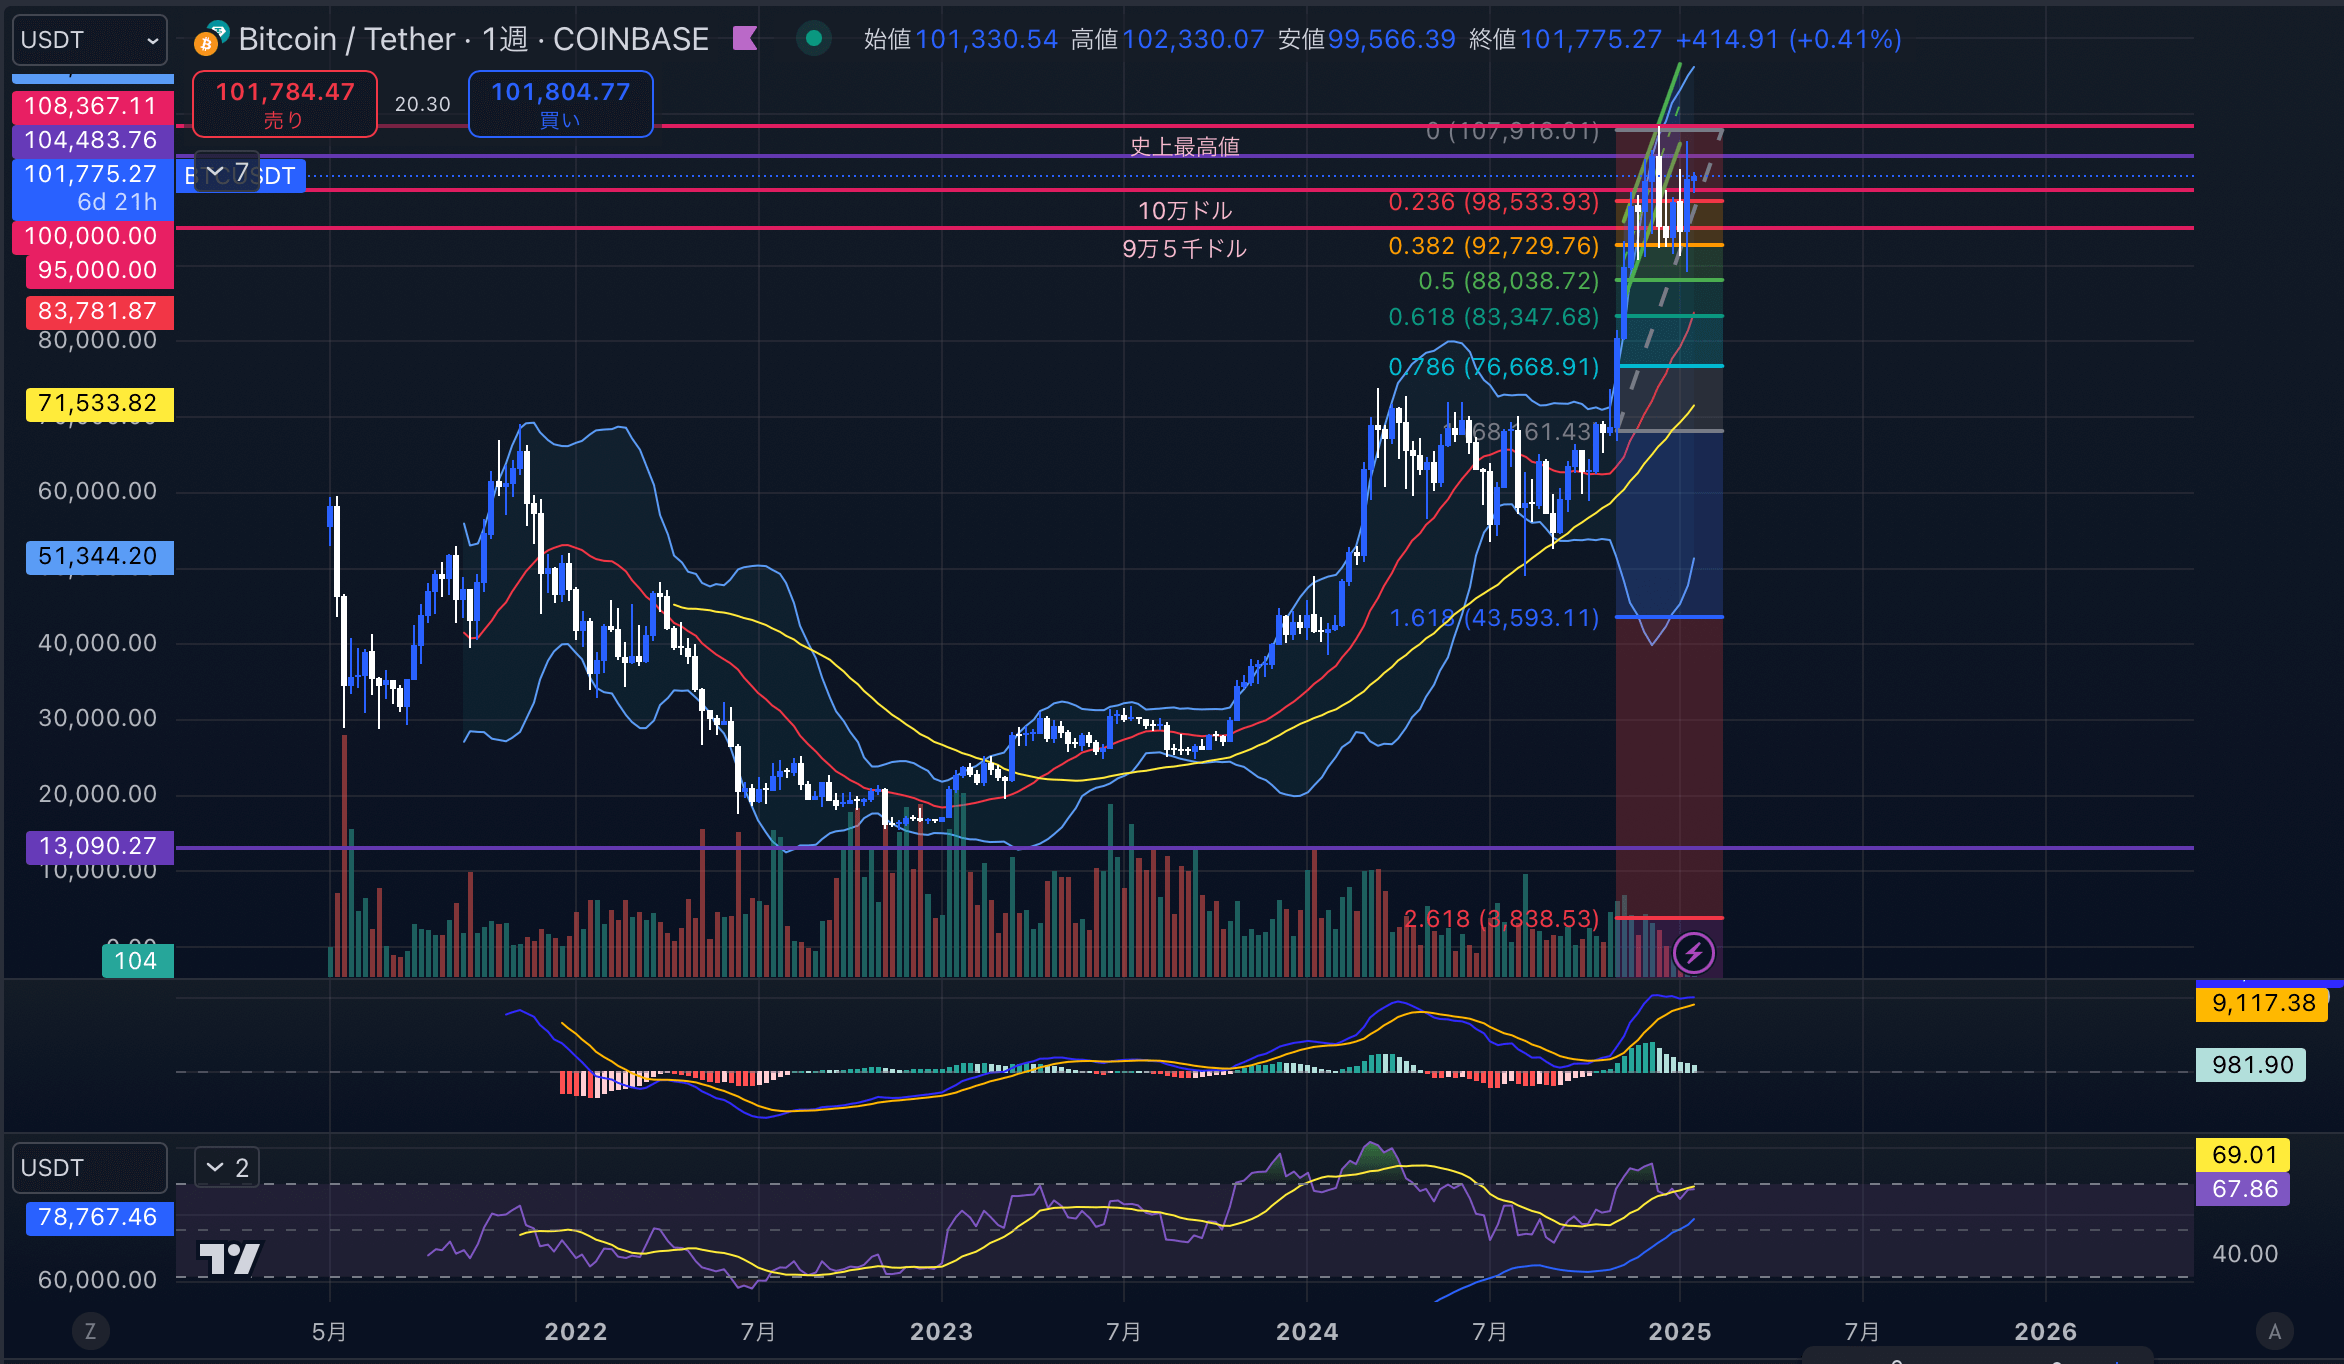Click the blue 78,767.46 label in lower pane
The height and width of the screenshot is (1364, 2344).
98,1217
